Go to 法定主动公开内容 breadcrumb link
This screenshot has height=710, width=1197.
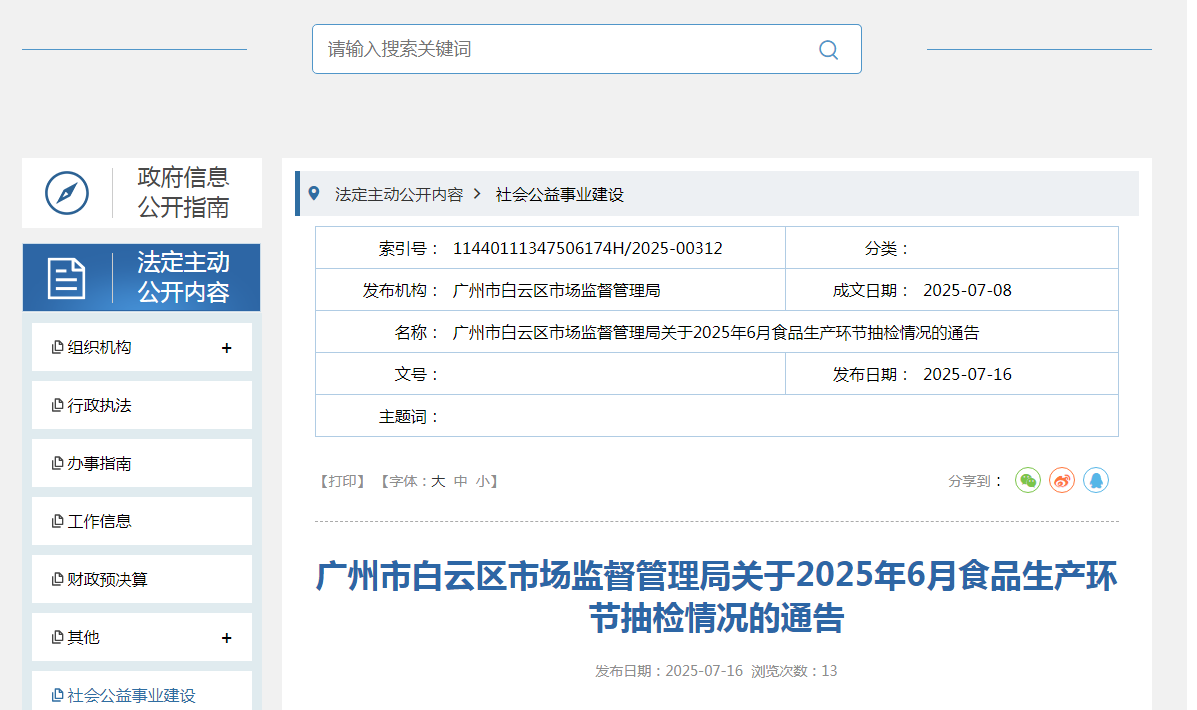click(x=398, y=195)
